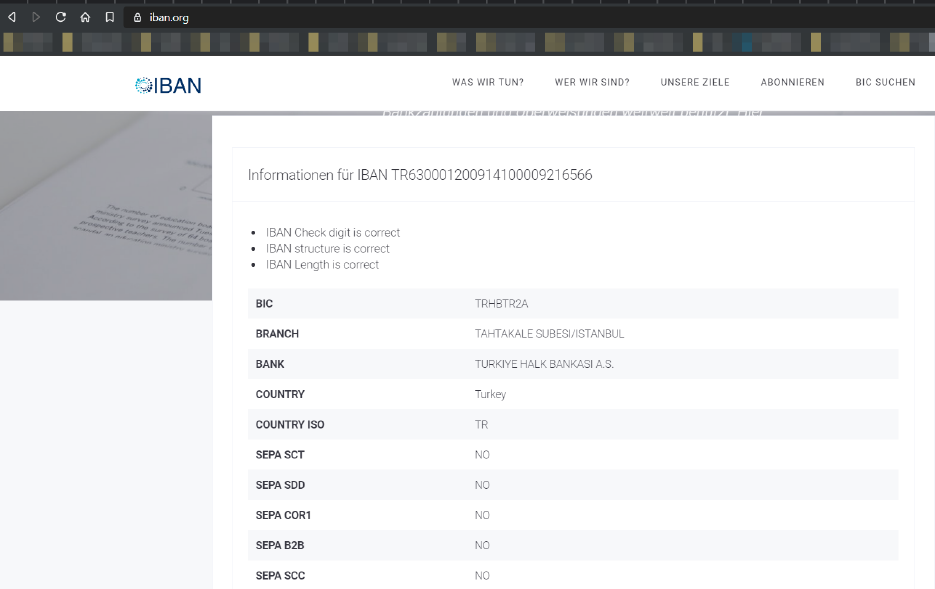Go back using the browser back arrow
Viewport: 935px width, 589px height.
coord(11,17)
